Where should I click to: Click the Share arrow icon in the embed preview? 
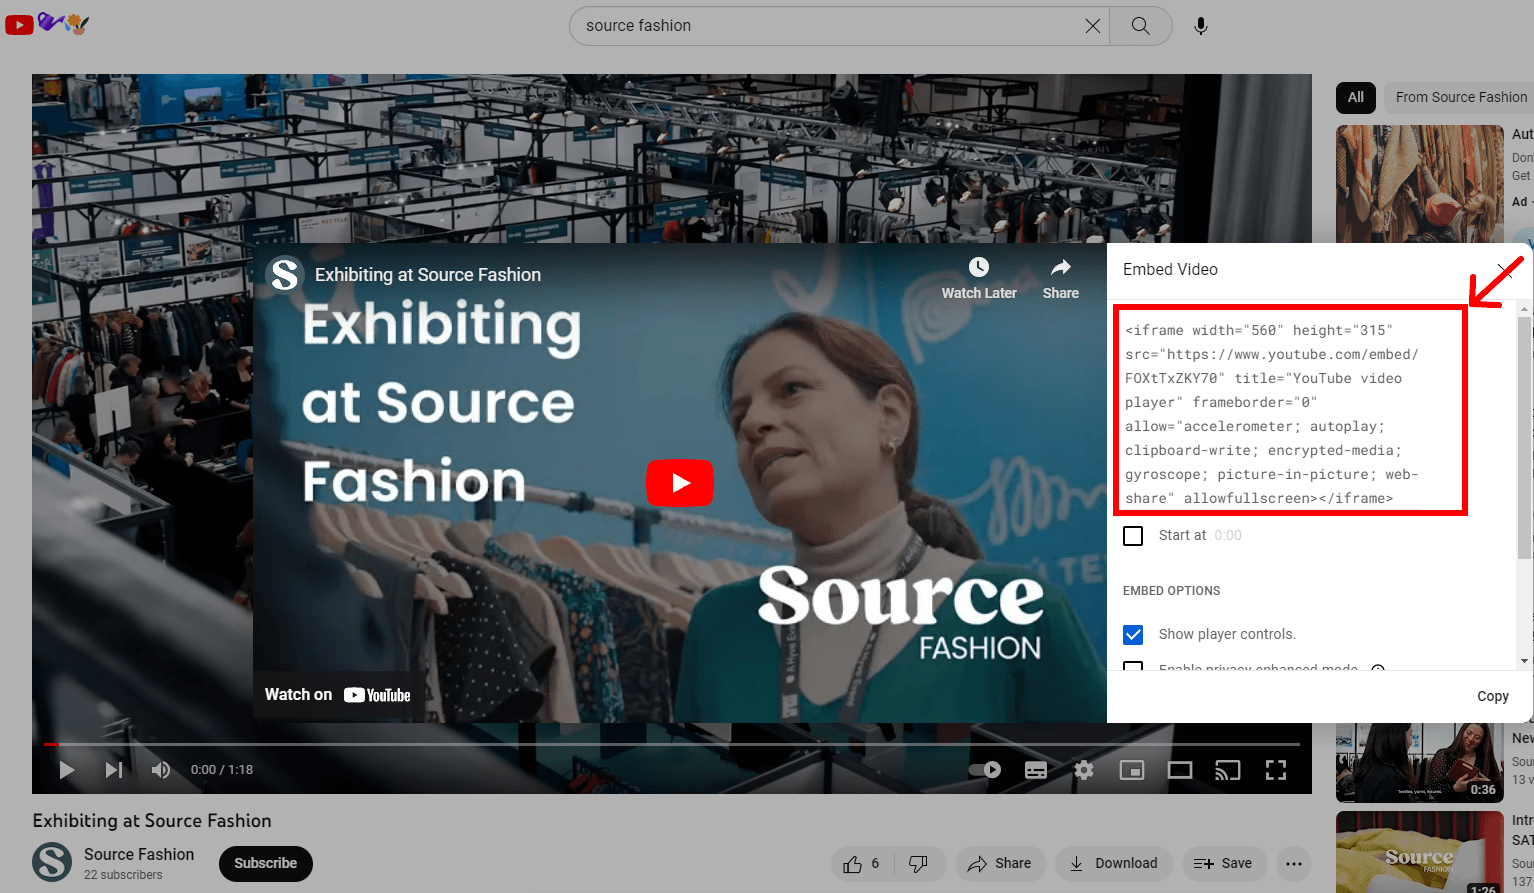[1061, 267]
